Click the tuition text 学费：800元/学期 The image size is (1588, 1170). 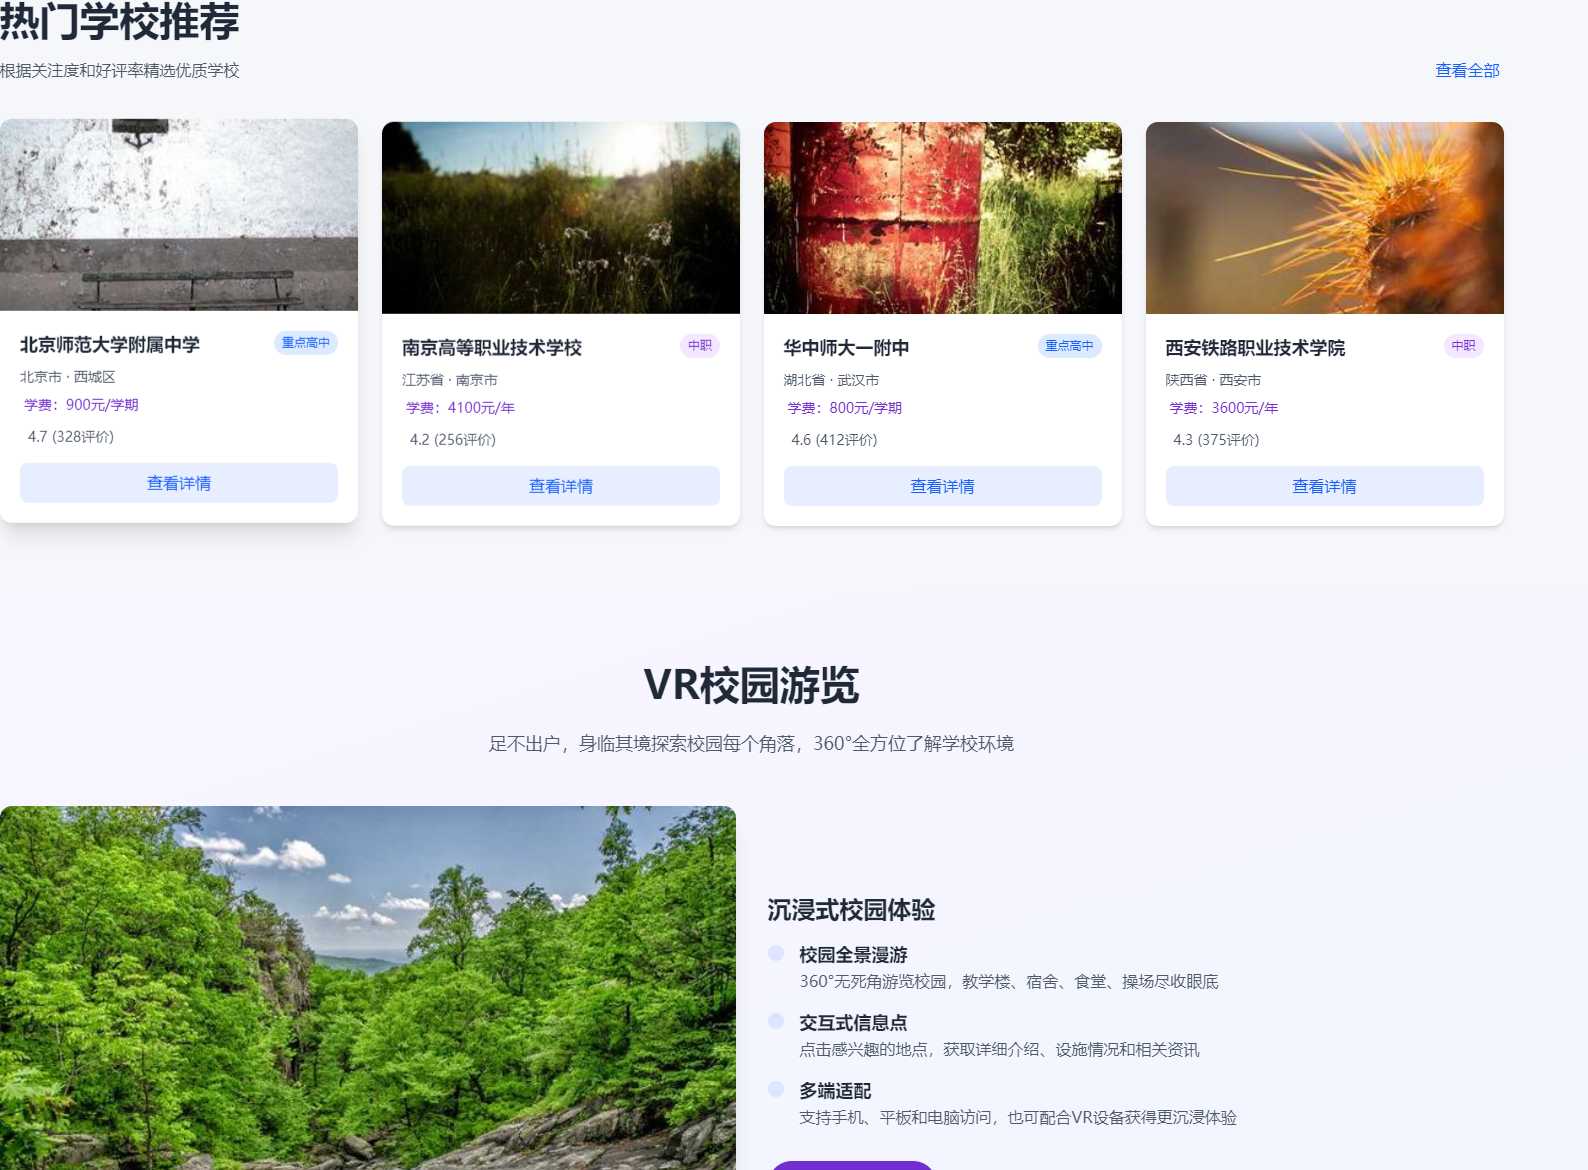[845, 408]
